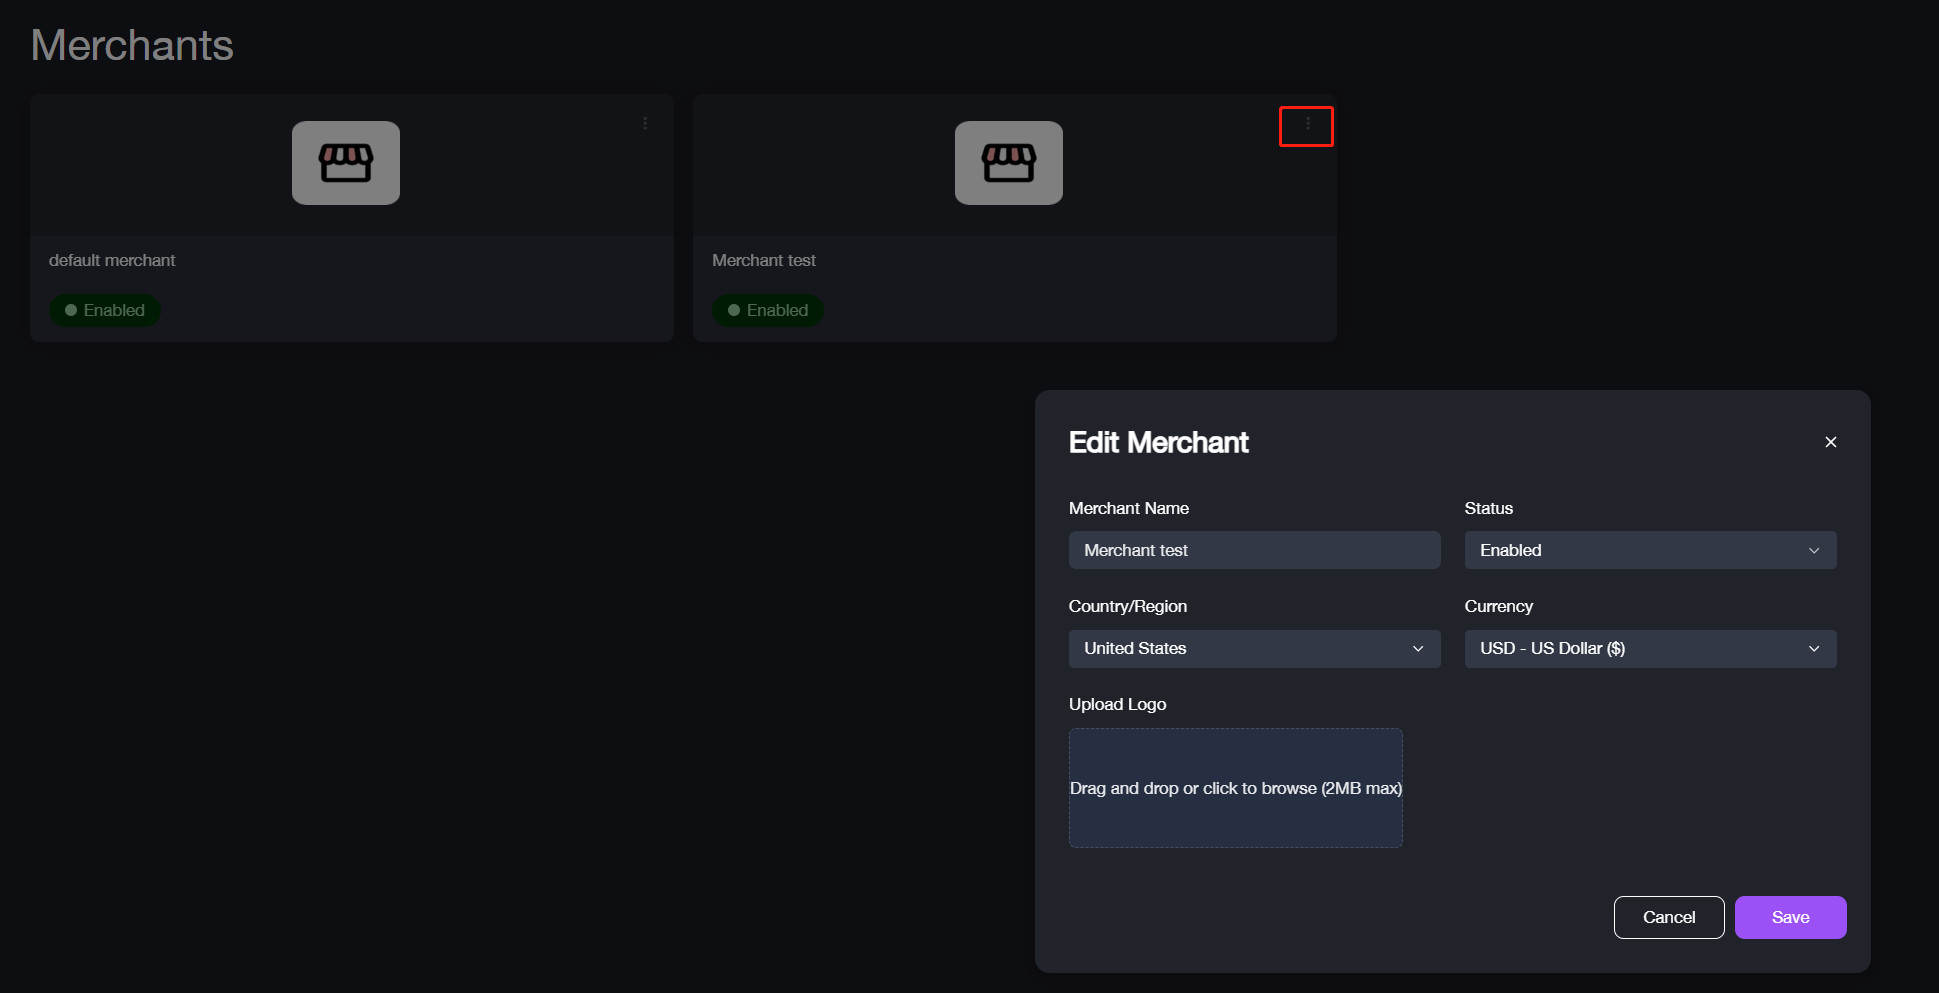
Task: Click the Merchants page heading
Action: pyautogui.click(x=132, y=46)
